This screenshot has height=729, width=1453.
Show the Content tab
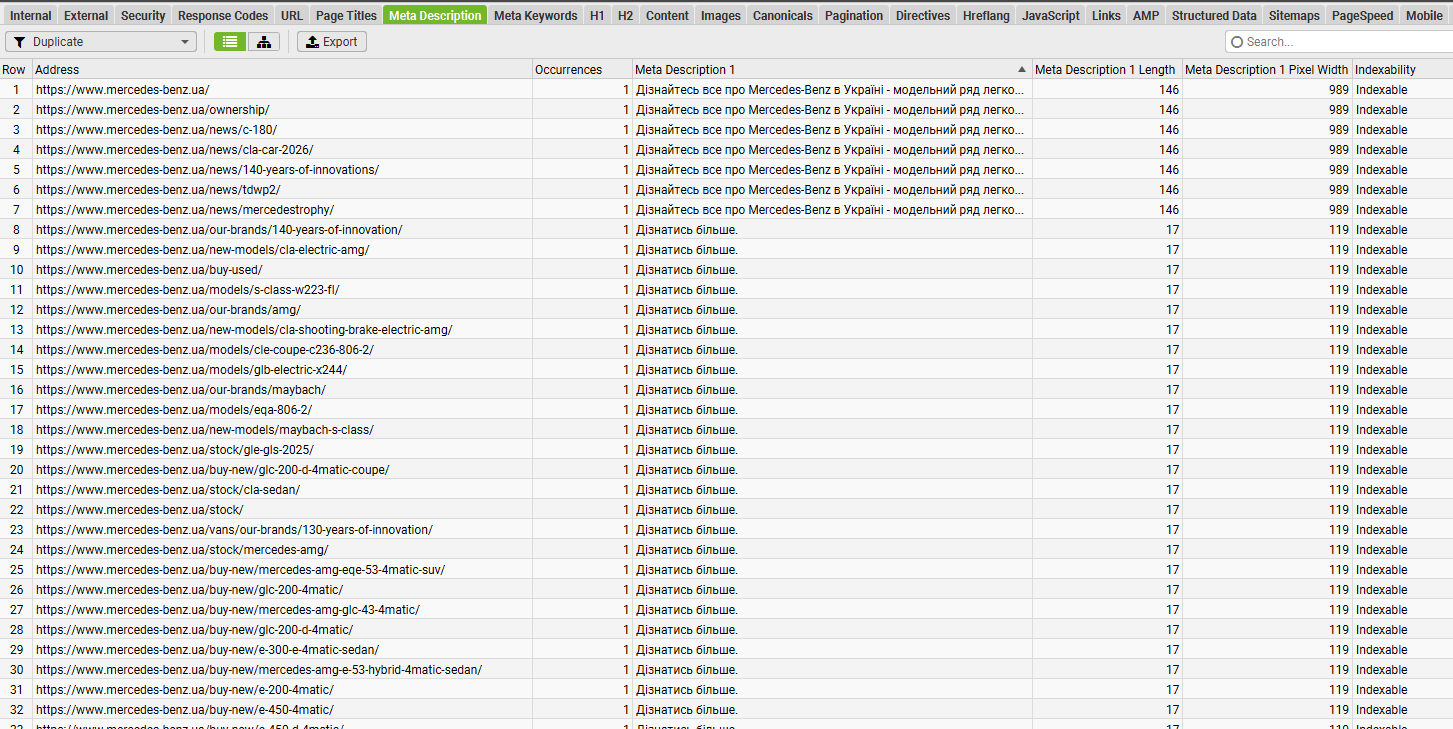[667, 15]
